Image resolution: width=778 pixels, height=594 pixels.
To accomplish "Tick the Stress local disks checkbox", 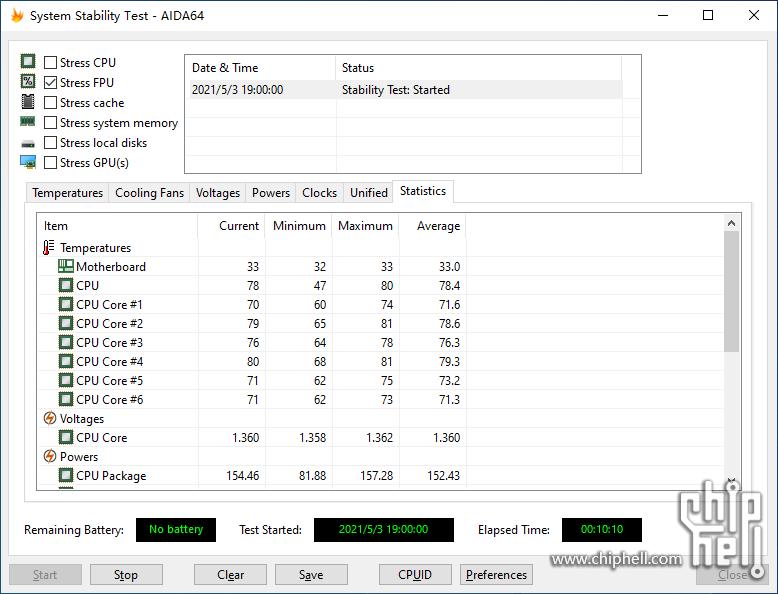I will click(50, 142).
